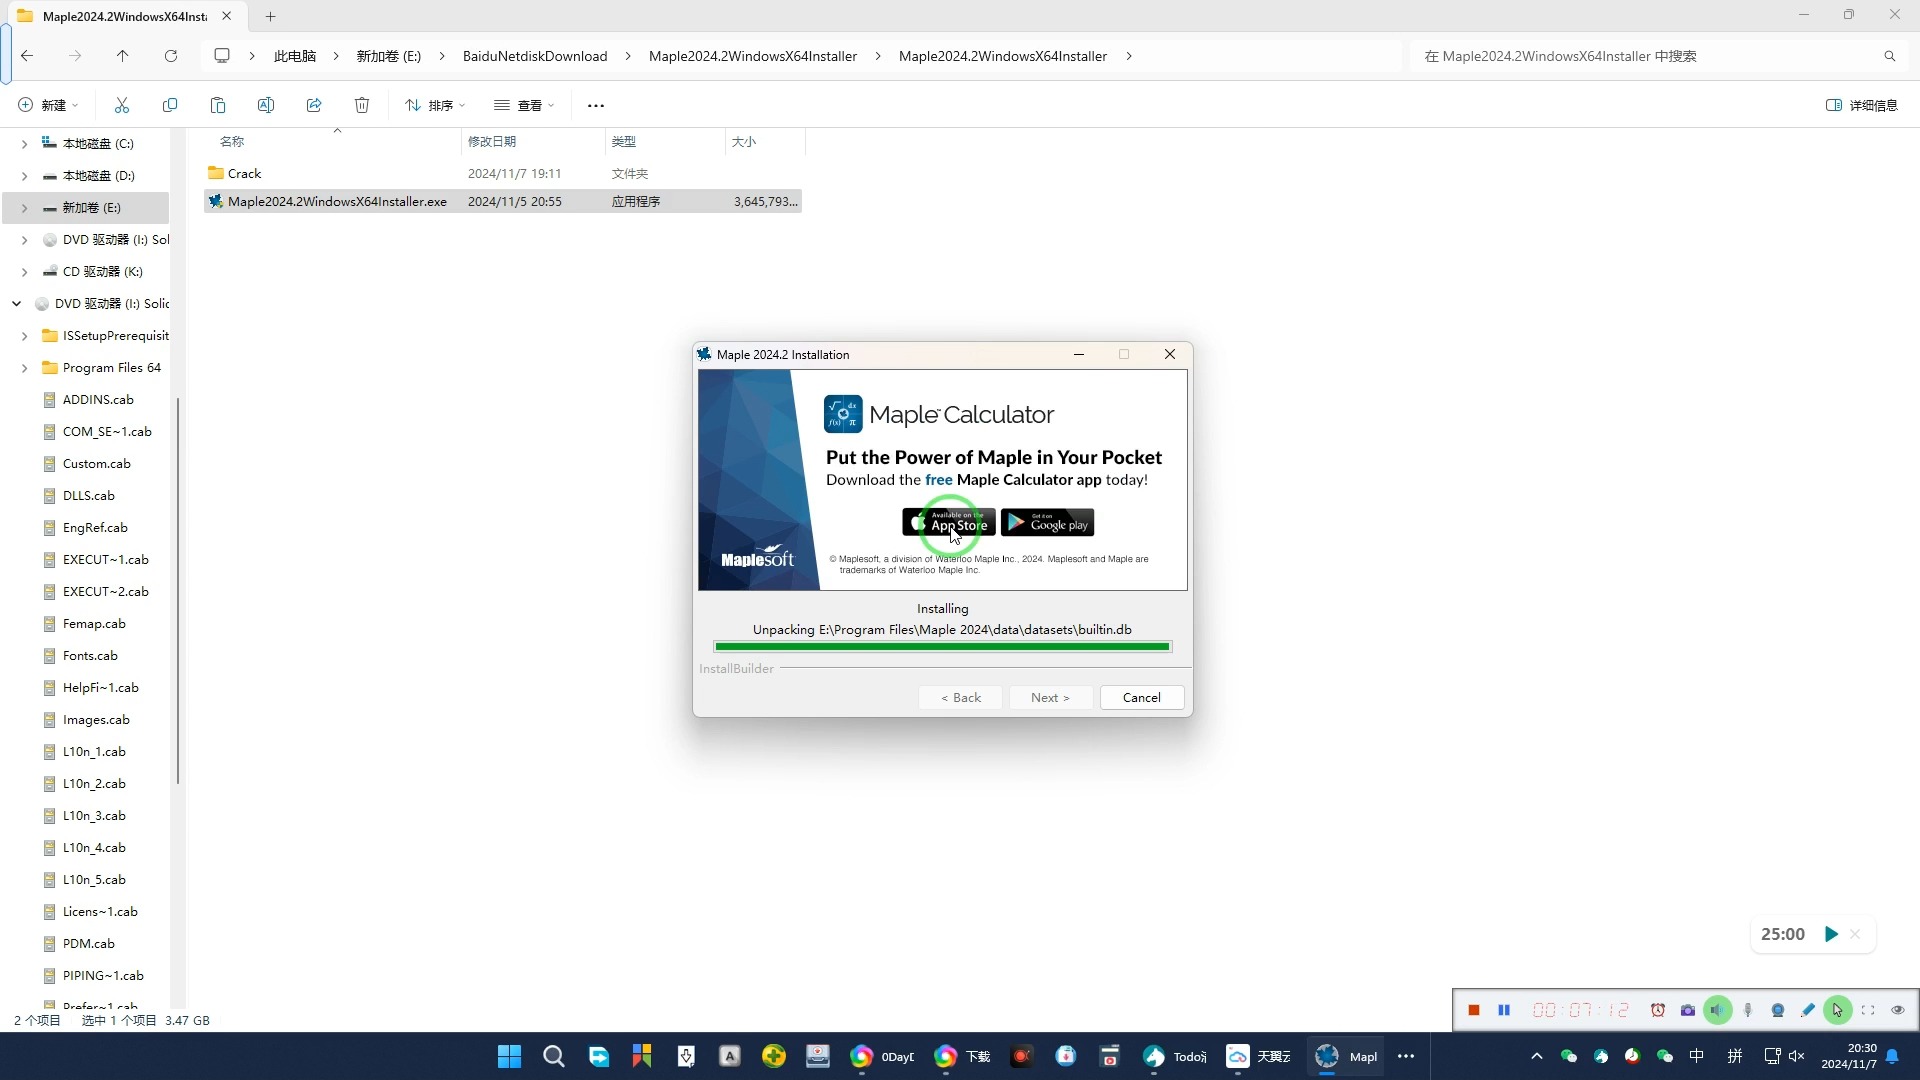1920x1080 pixels.
Task: Open the Windows Start menu
Action: [x=509, y=1056]
